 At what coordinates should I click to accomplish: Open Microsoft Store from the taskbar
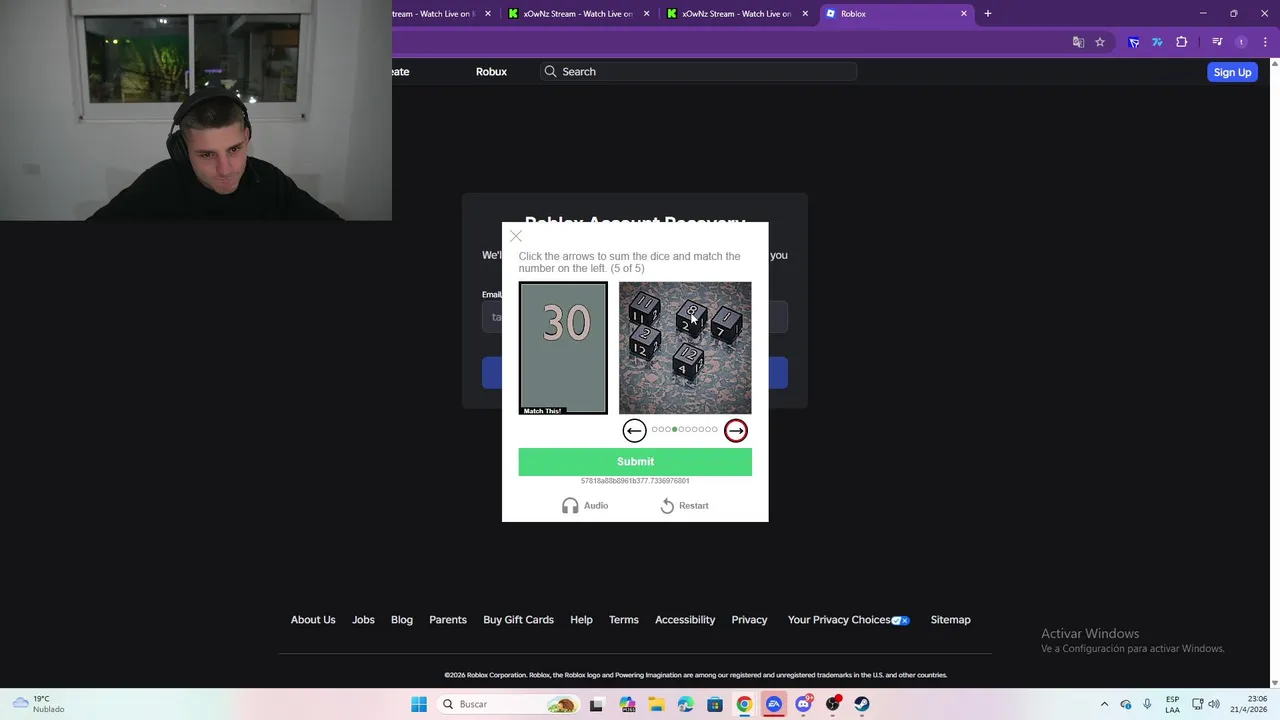(x=715, y=704)
